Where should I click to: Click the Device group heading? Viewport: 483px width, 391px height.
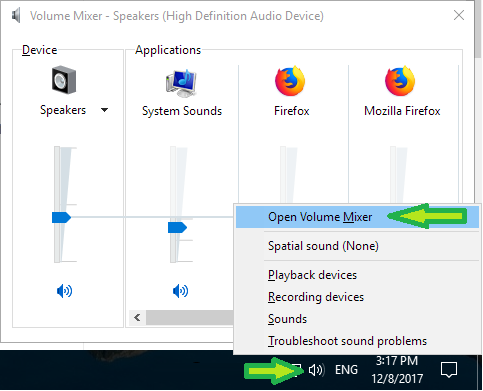click(x=39, y=50)
